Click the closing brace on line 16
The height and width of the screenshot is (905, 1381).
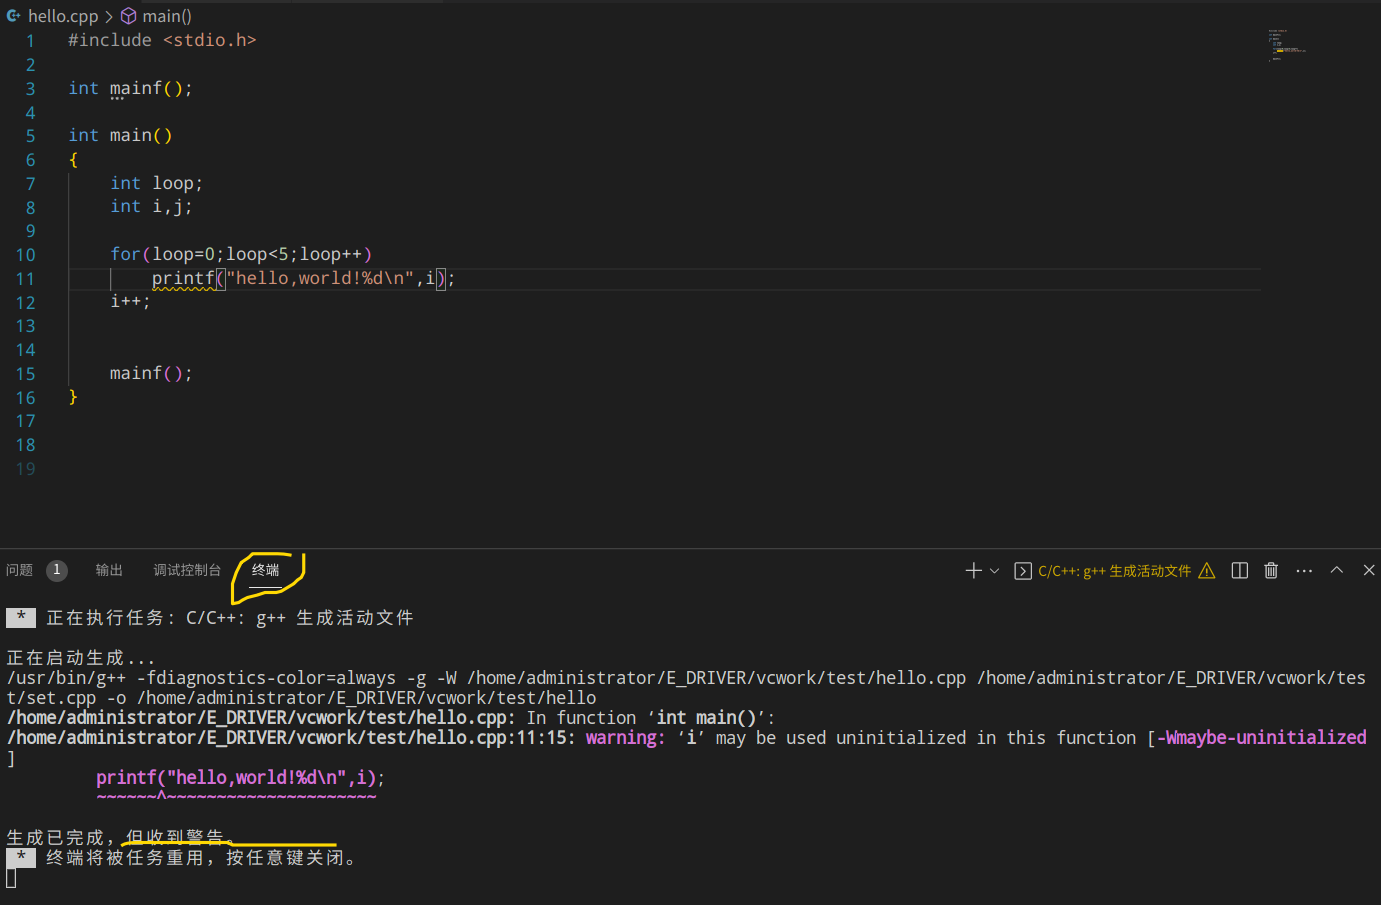(x=73, y=397)
